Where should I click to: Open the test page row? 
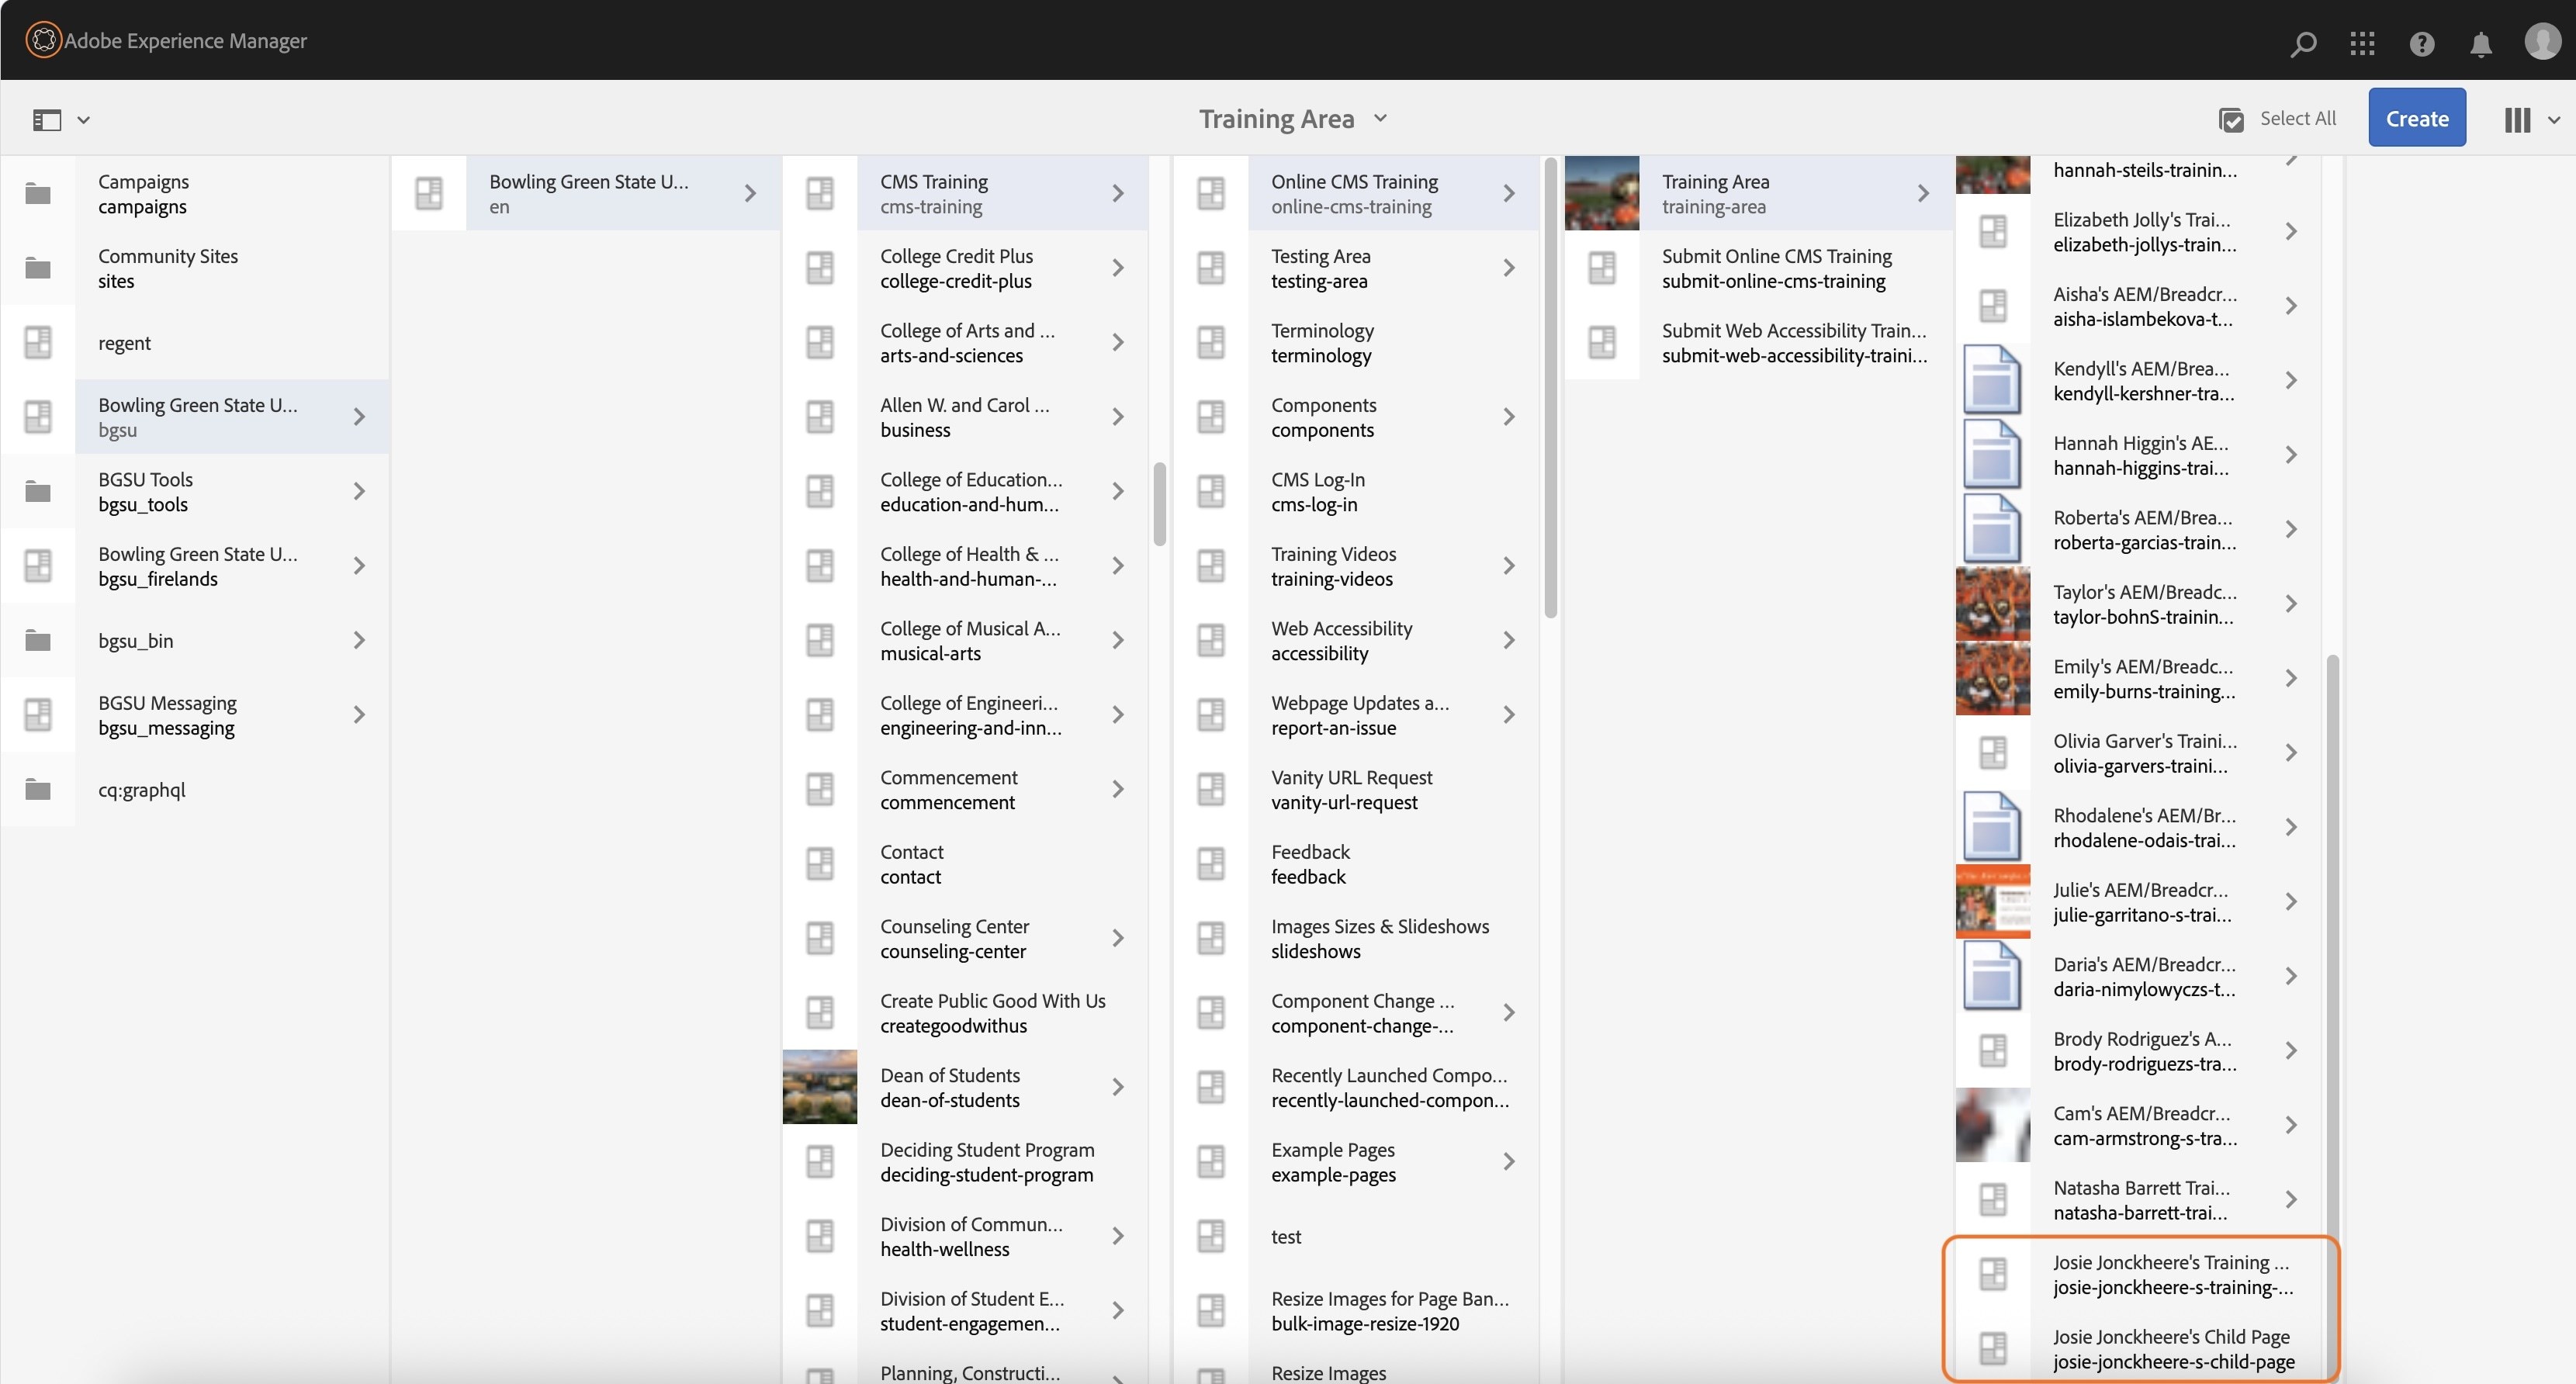[x=1356, y=1236]
